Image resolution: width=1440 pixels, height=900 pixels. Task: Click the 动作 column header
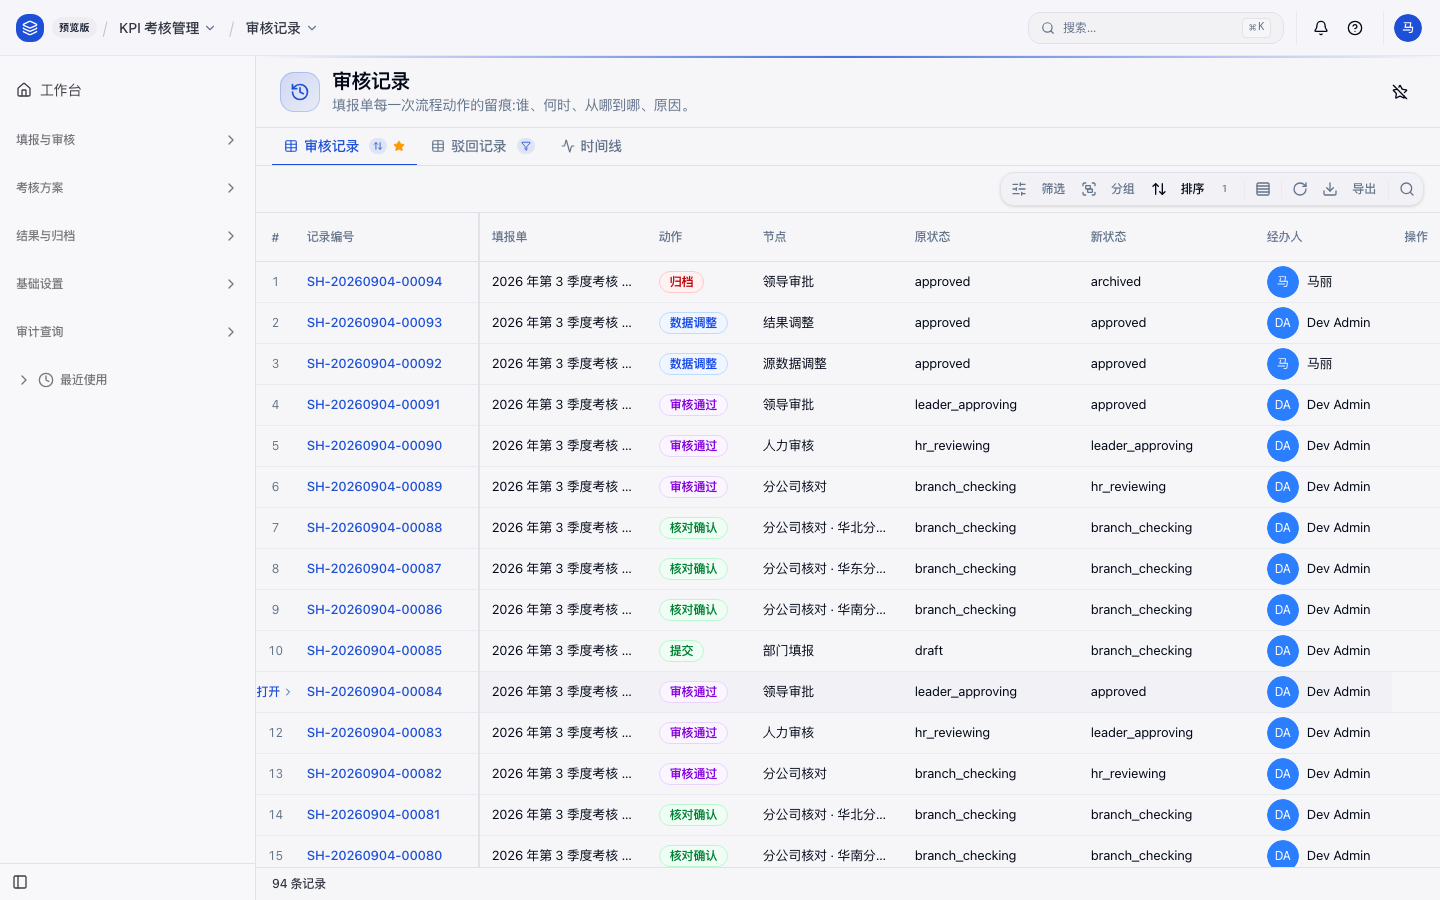pyautogui.click(x=670, y=237)
